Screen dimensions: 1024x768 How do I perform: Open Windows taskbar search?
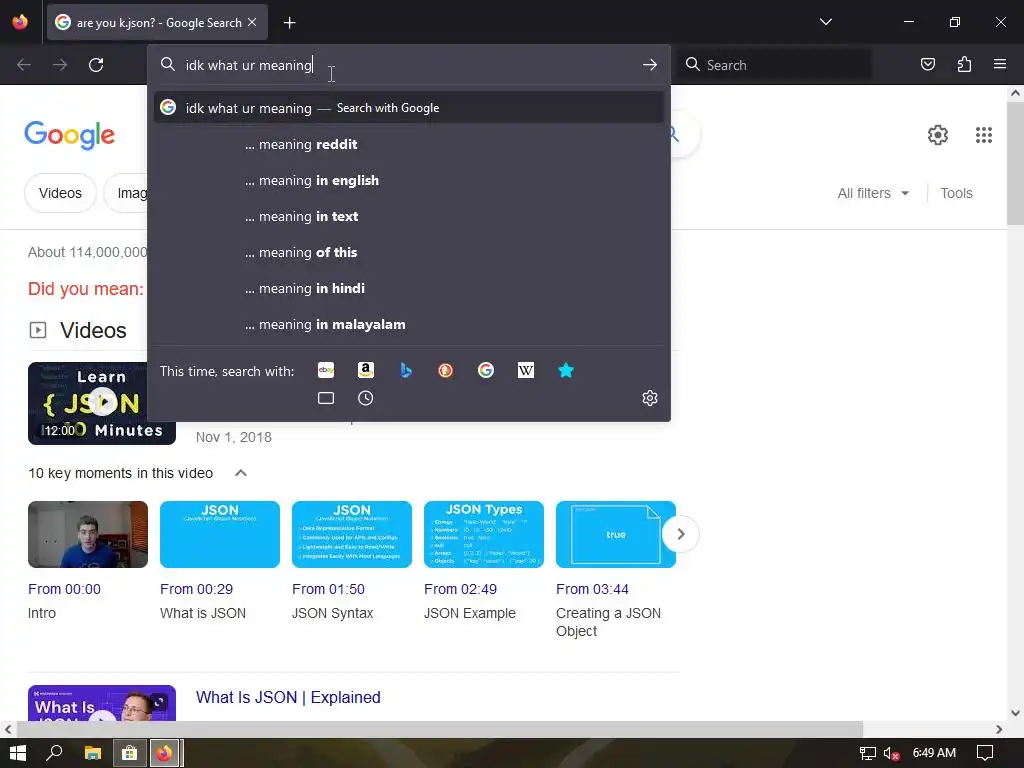coord(54,753)
